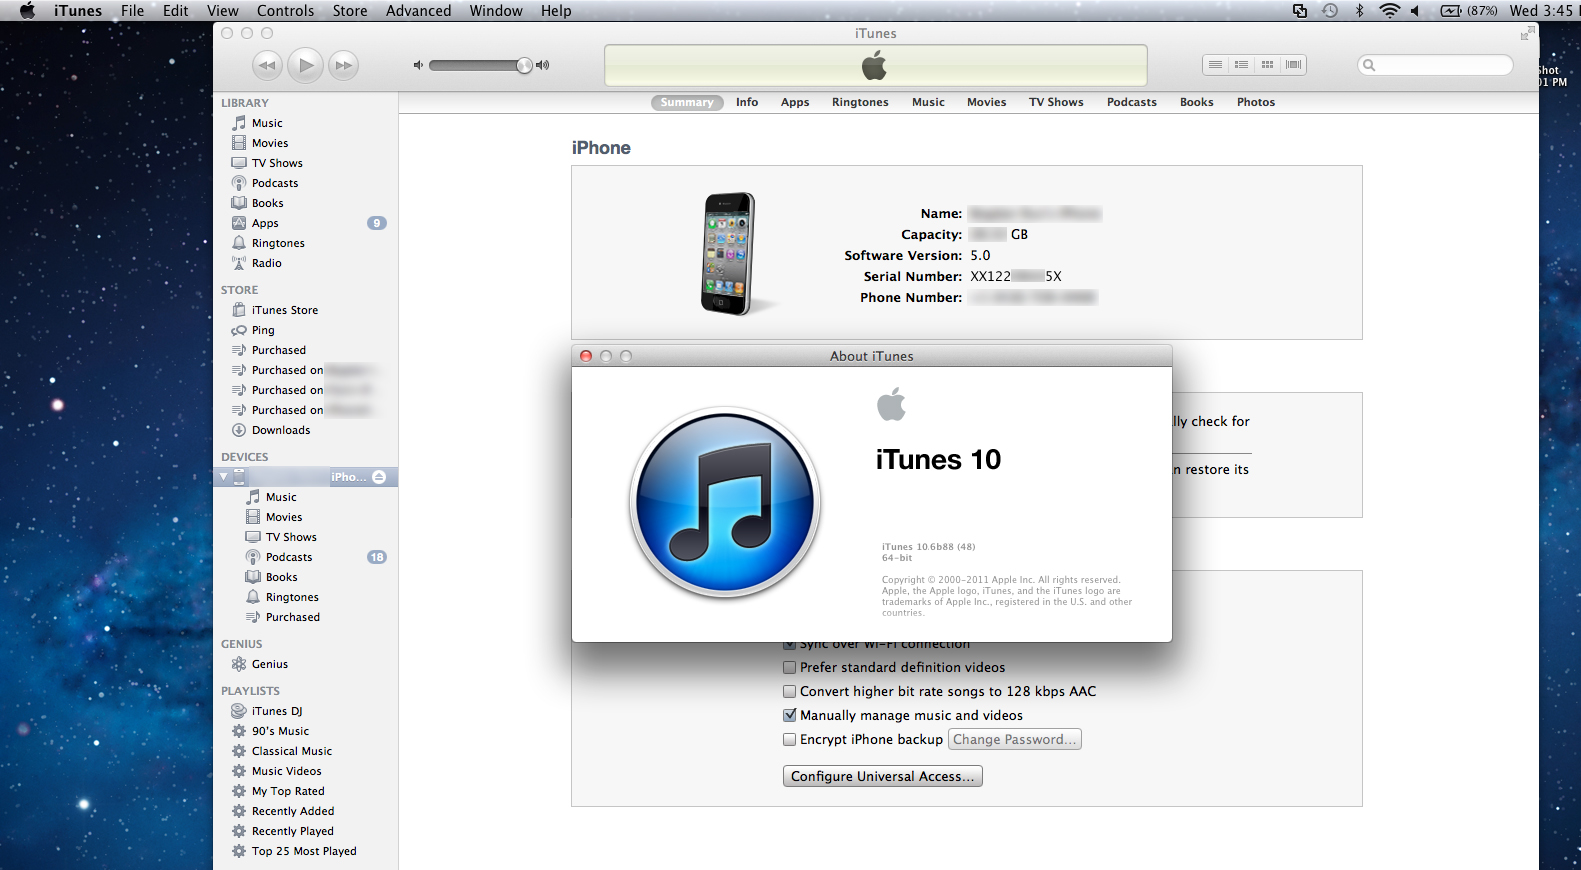The image size is (1581, 870).
Task: Click the battery status indicator
Action: [x=1468, y=11]
